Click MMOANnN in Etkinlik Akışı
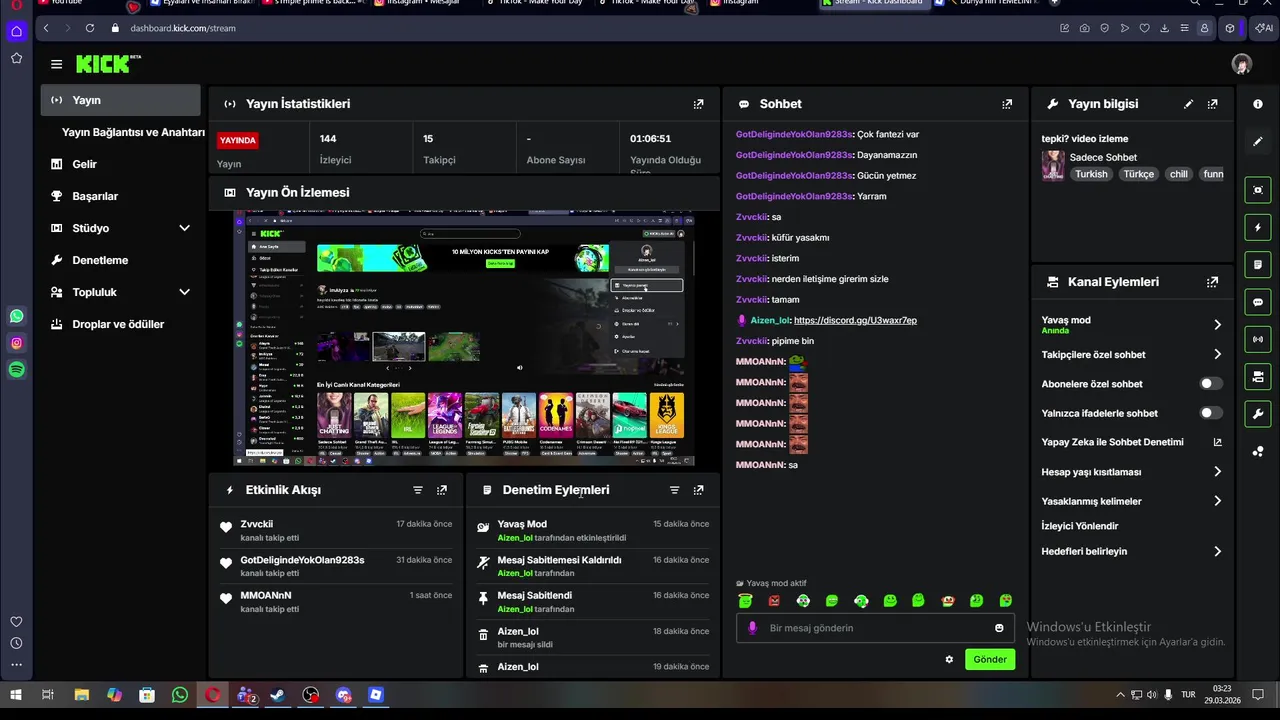This screenshot has width=1280, height=720. (266, 595)
